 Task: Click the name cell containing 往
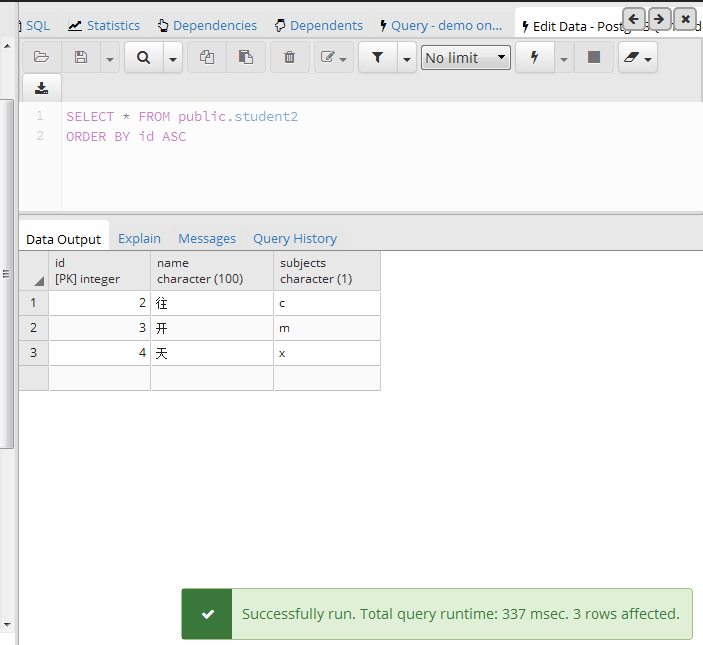pyautogui.click(x=212, y=303)
